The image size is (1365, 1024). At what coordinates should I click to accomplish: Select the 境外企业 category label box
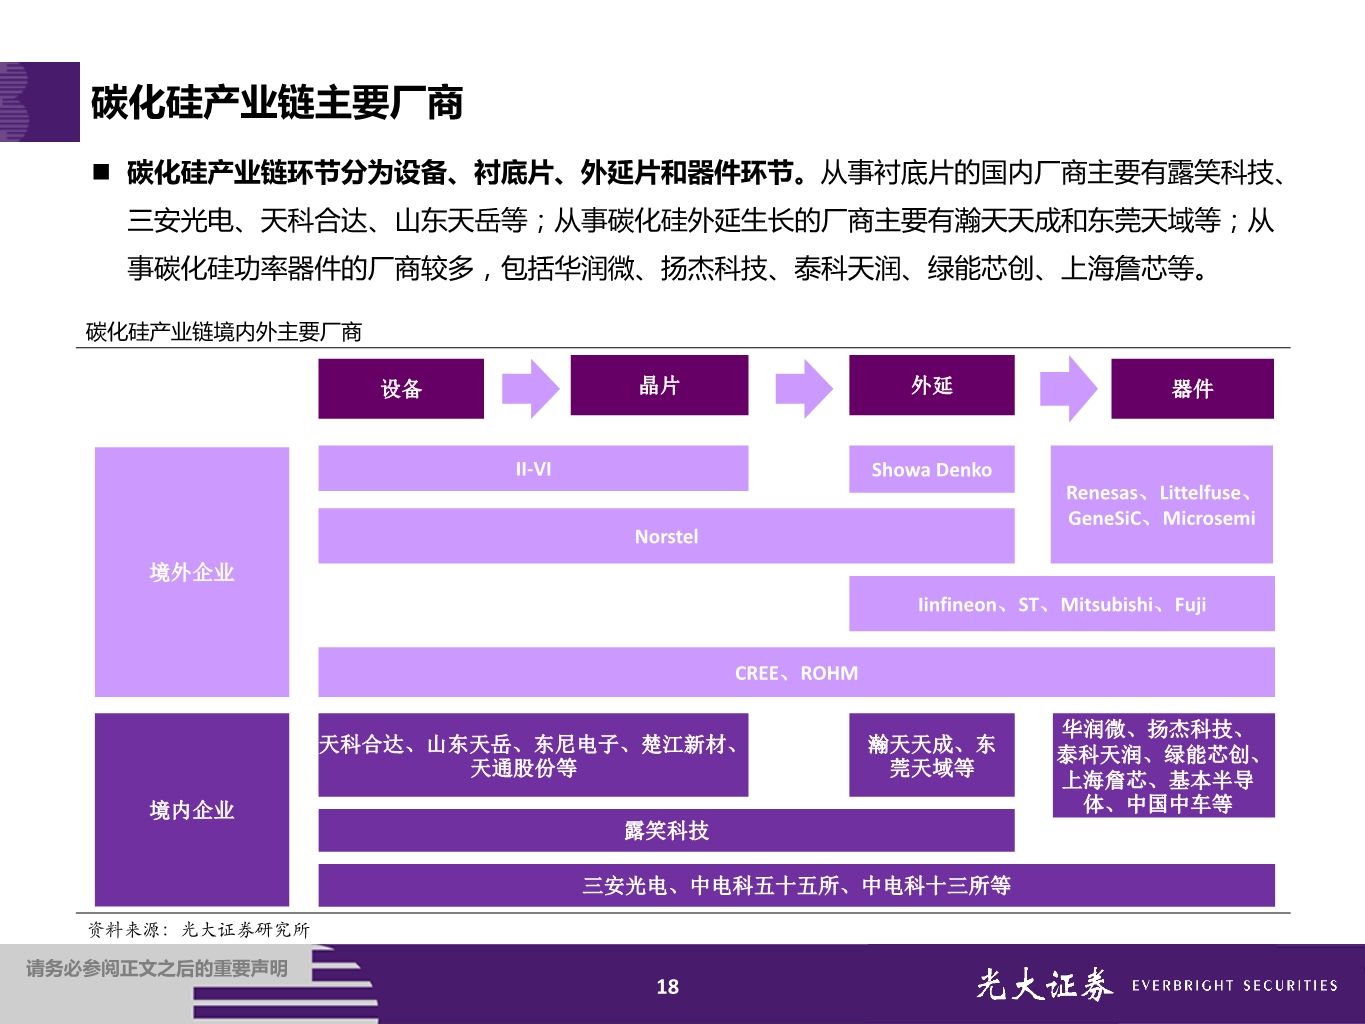[x=192, y=572]
